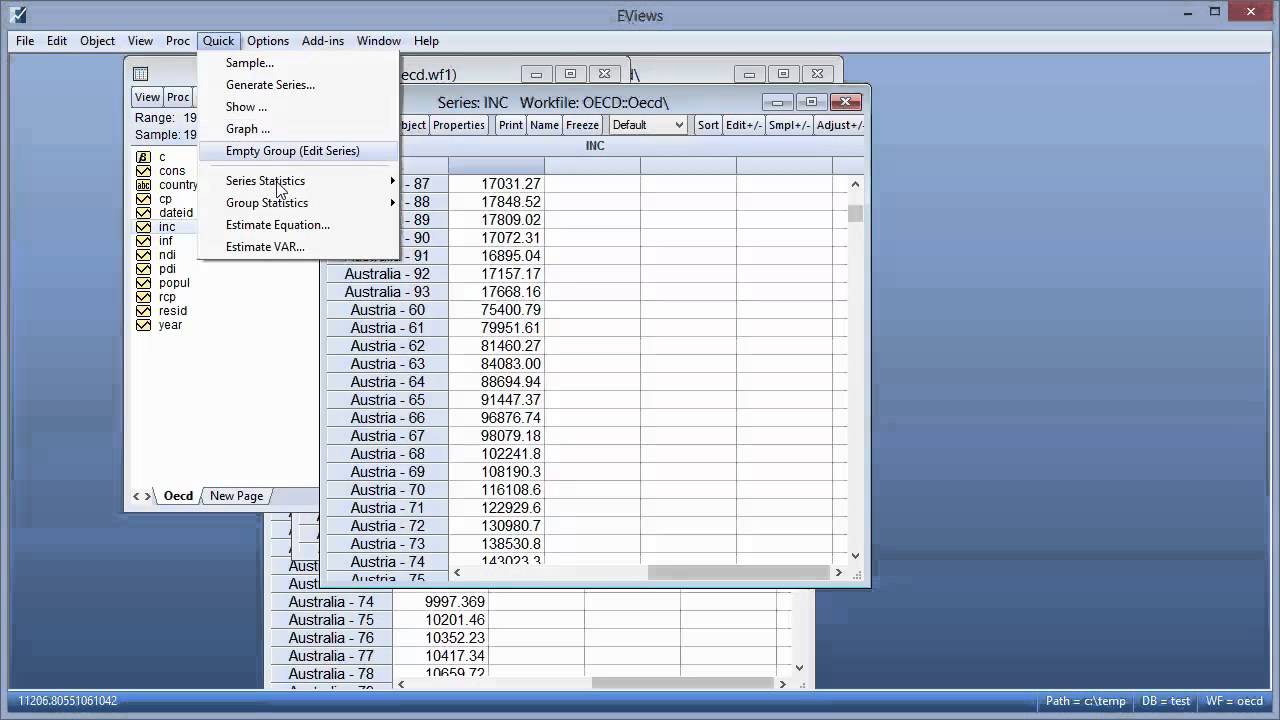Image resolution: width=1280 pixels, height=720 pixels.
Task: Select cell value 9997.369 in background window
Action: coord(440,602)
